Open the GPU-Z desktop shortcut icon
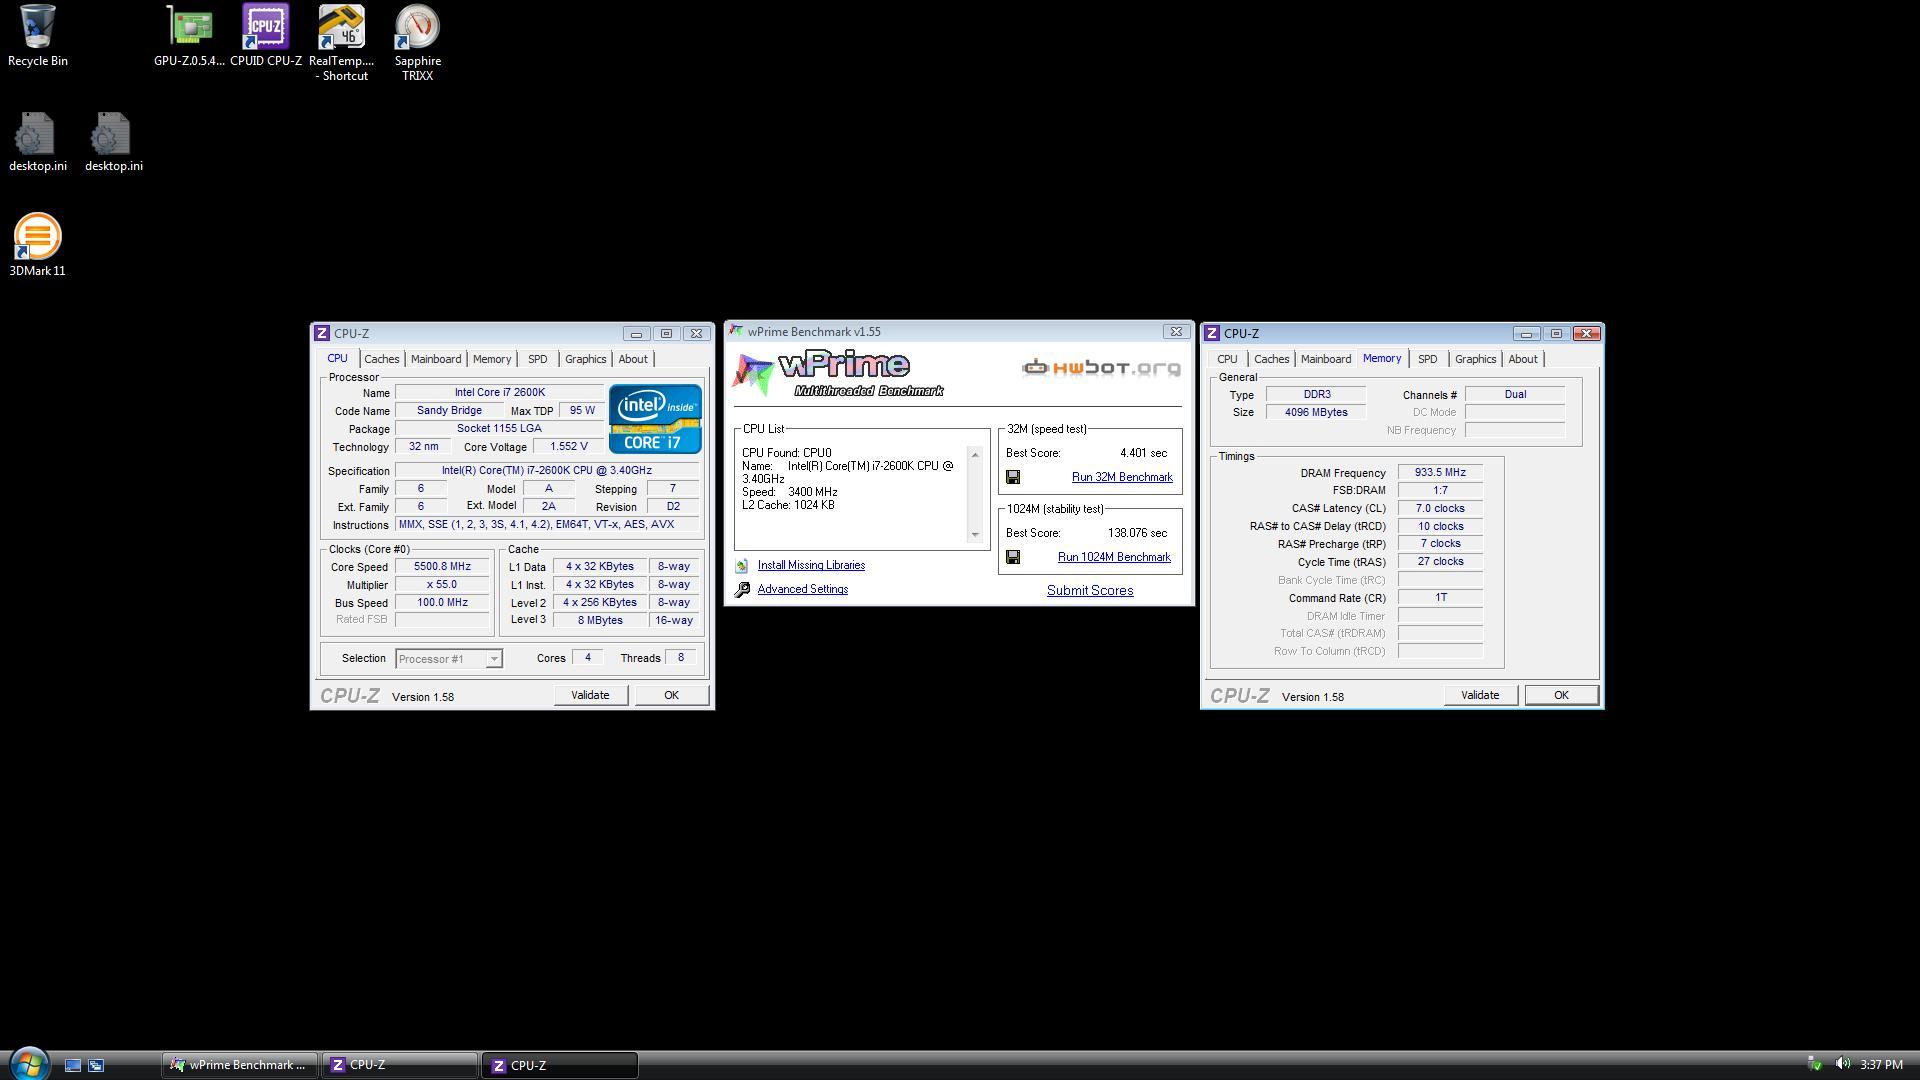This screenshot has height=1080, width=1920. coord(189,36)
